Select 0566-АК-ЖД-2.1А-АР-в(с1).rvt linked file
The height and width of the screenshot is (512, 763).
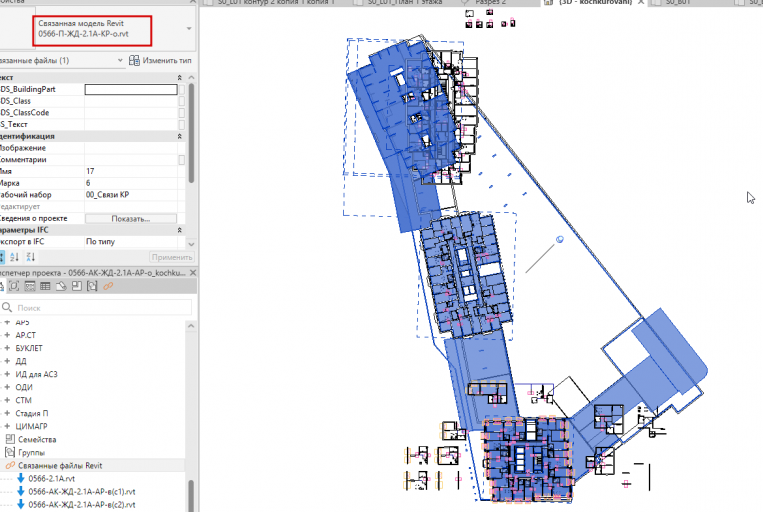82,492
